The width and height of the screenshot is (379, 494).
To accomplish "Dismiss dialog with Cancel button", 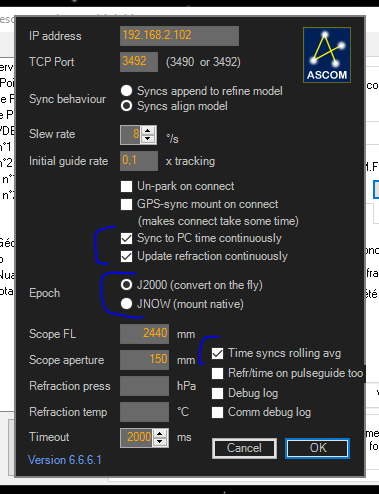I will 244,448.
